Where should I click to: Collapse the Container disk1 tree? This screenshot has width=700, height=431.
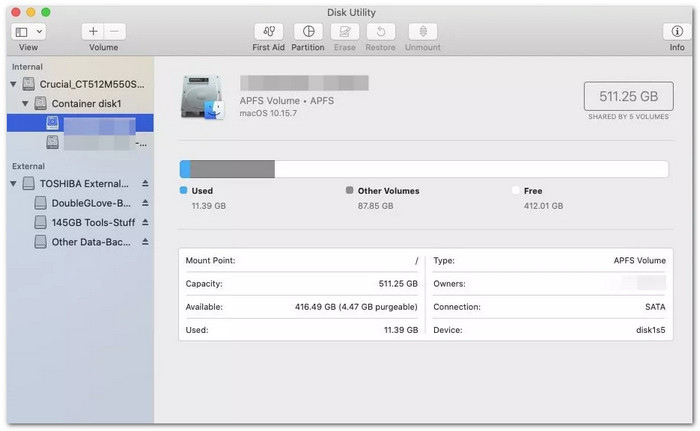click(x=25, y=104)
